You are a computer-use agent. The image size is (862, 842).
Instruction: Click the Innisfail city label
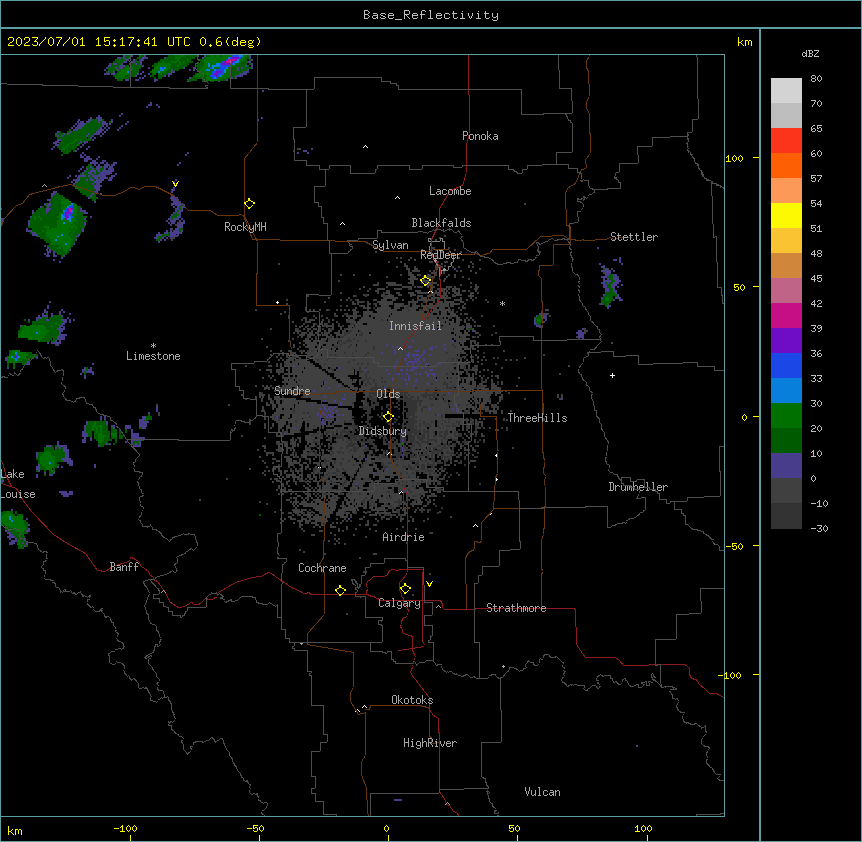point(415,326)
